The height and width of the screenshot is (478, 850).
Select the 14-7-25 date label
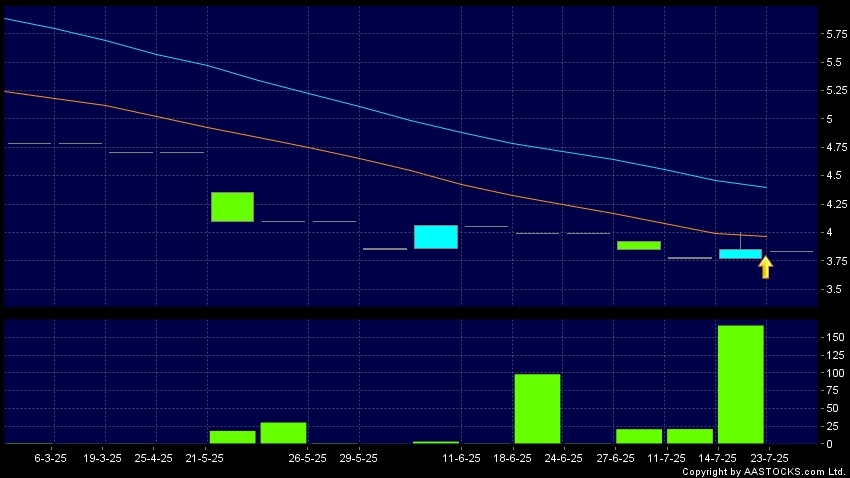[717, 458]
